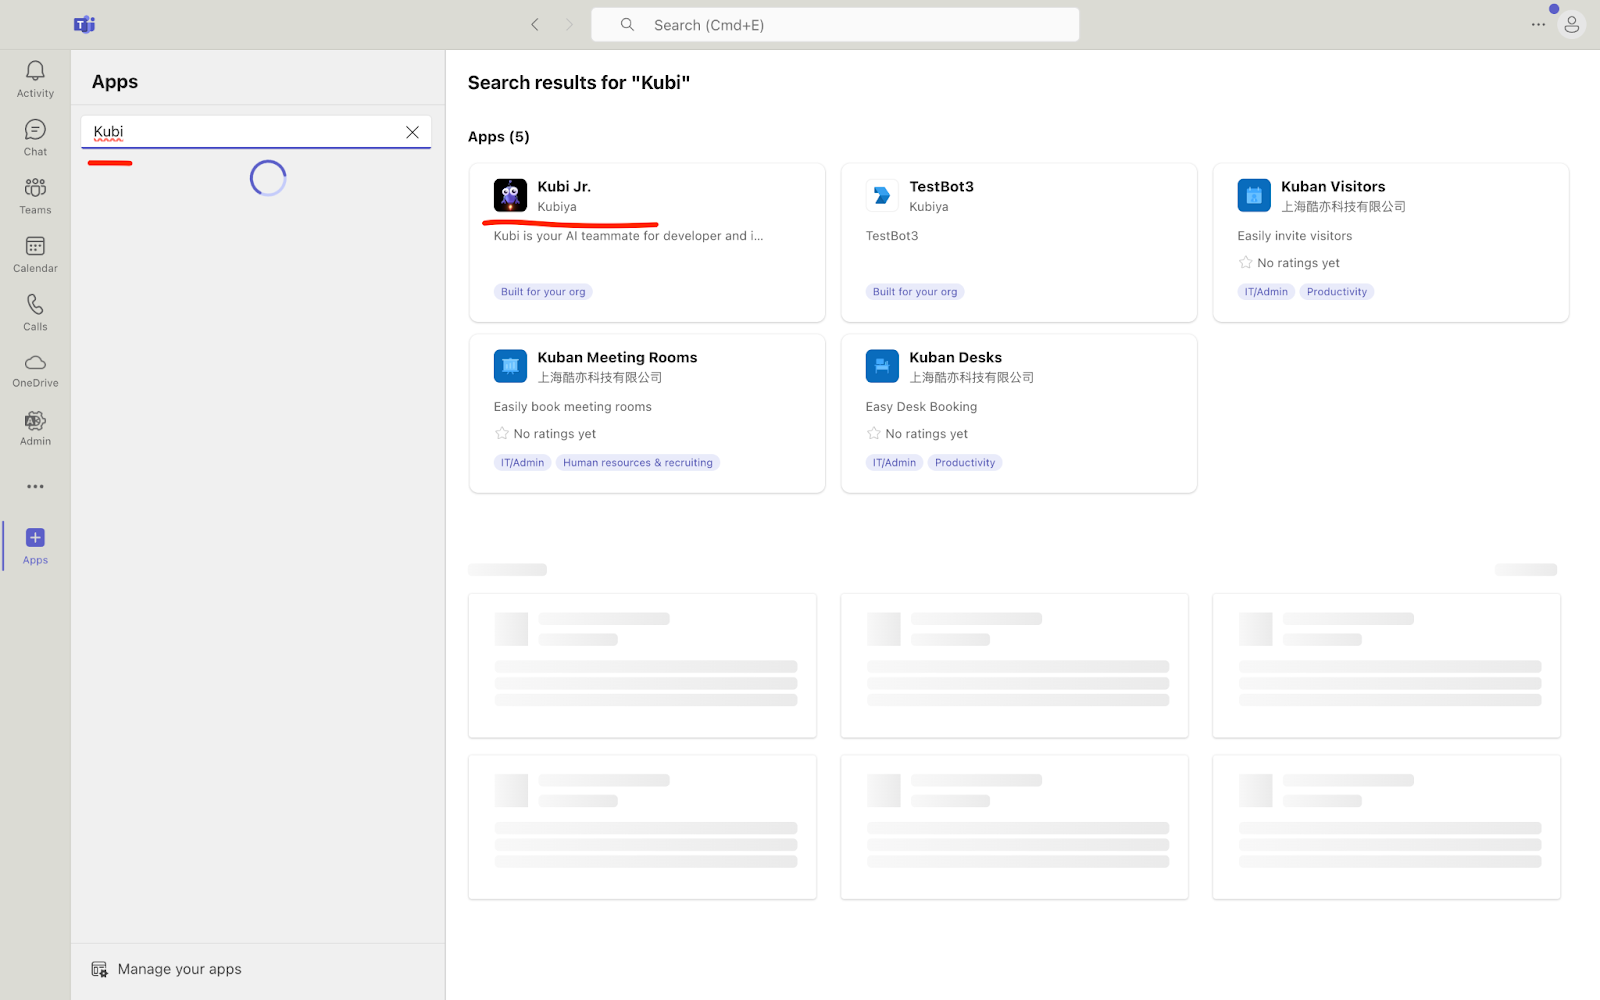
Task: Clear the Kubi search text
Action: point(412,132)
